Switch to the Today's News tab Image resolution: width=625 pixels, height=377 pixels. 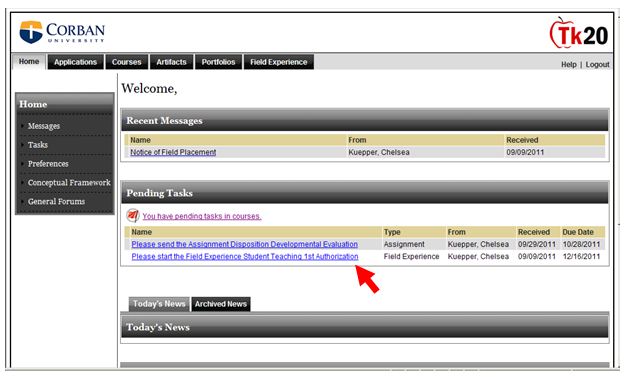159,304
